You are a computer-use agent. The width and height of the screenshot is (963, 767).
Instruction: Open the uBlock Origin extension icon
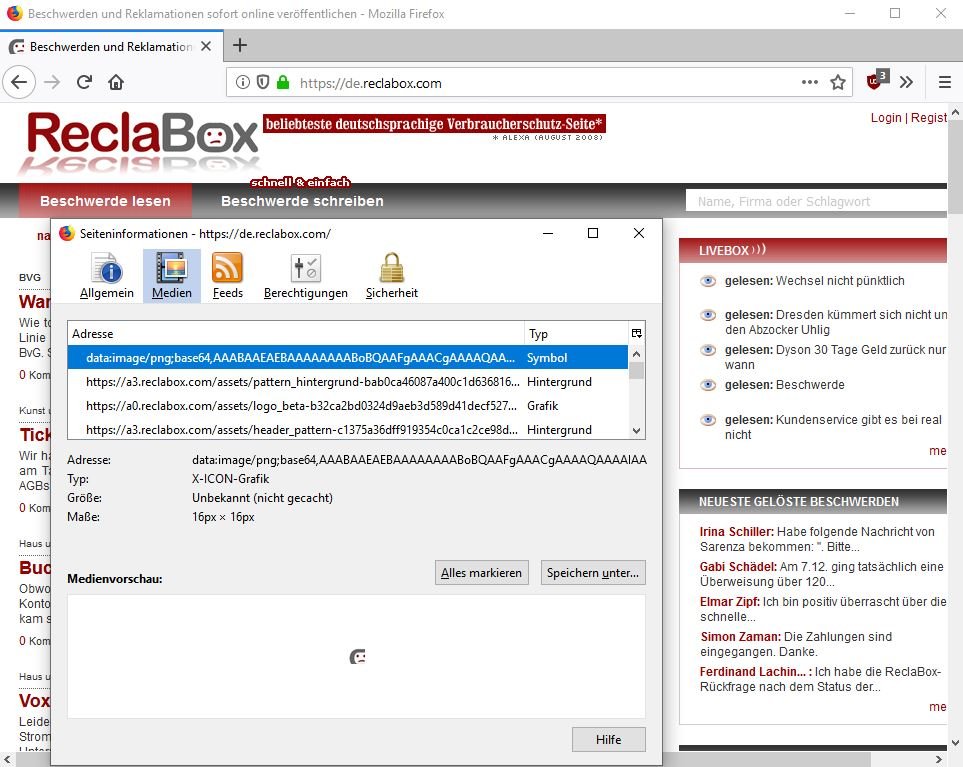coord(876,80)
